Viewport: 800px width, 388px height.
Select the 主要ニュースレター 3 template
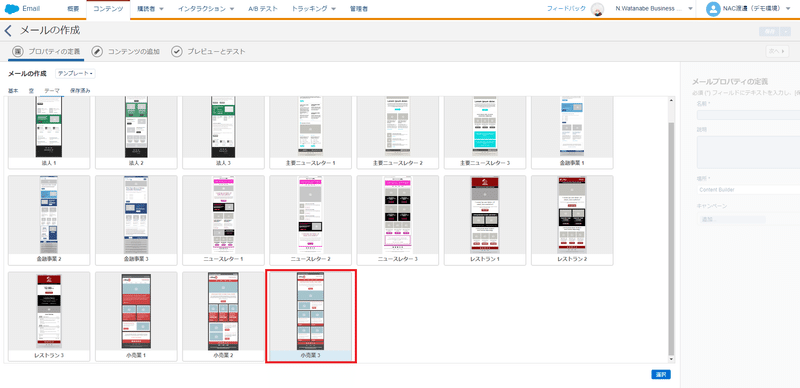(485, 132)
